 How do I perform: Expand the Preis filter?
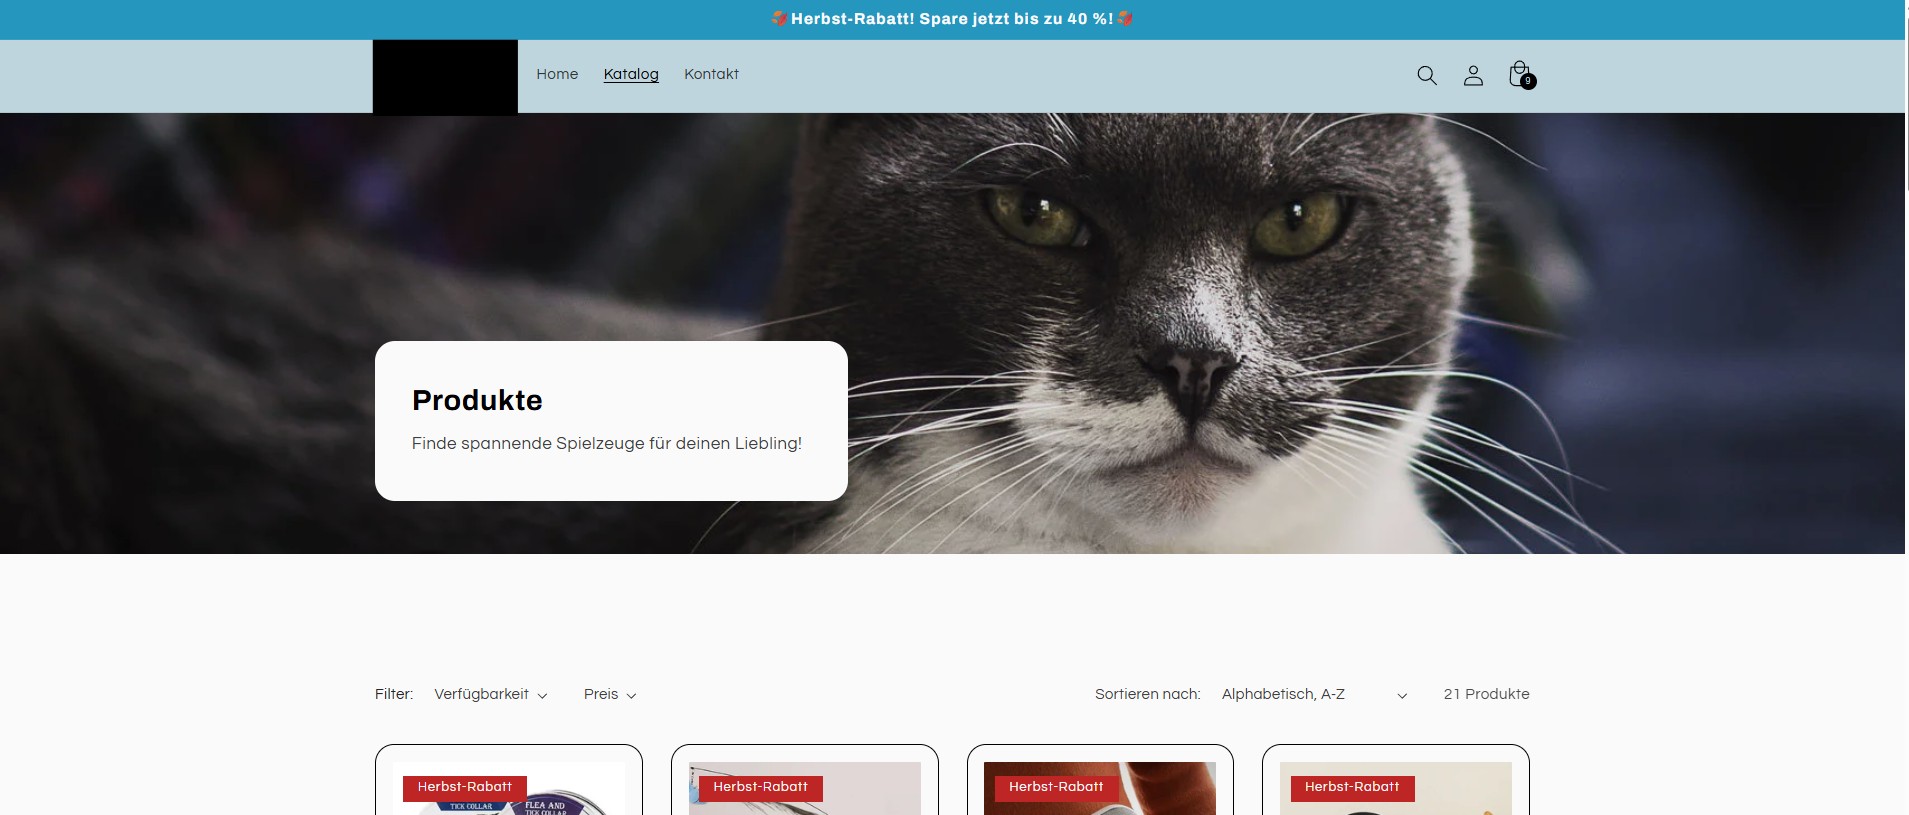(610, 694)
